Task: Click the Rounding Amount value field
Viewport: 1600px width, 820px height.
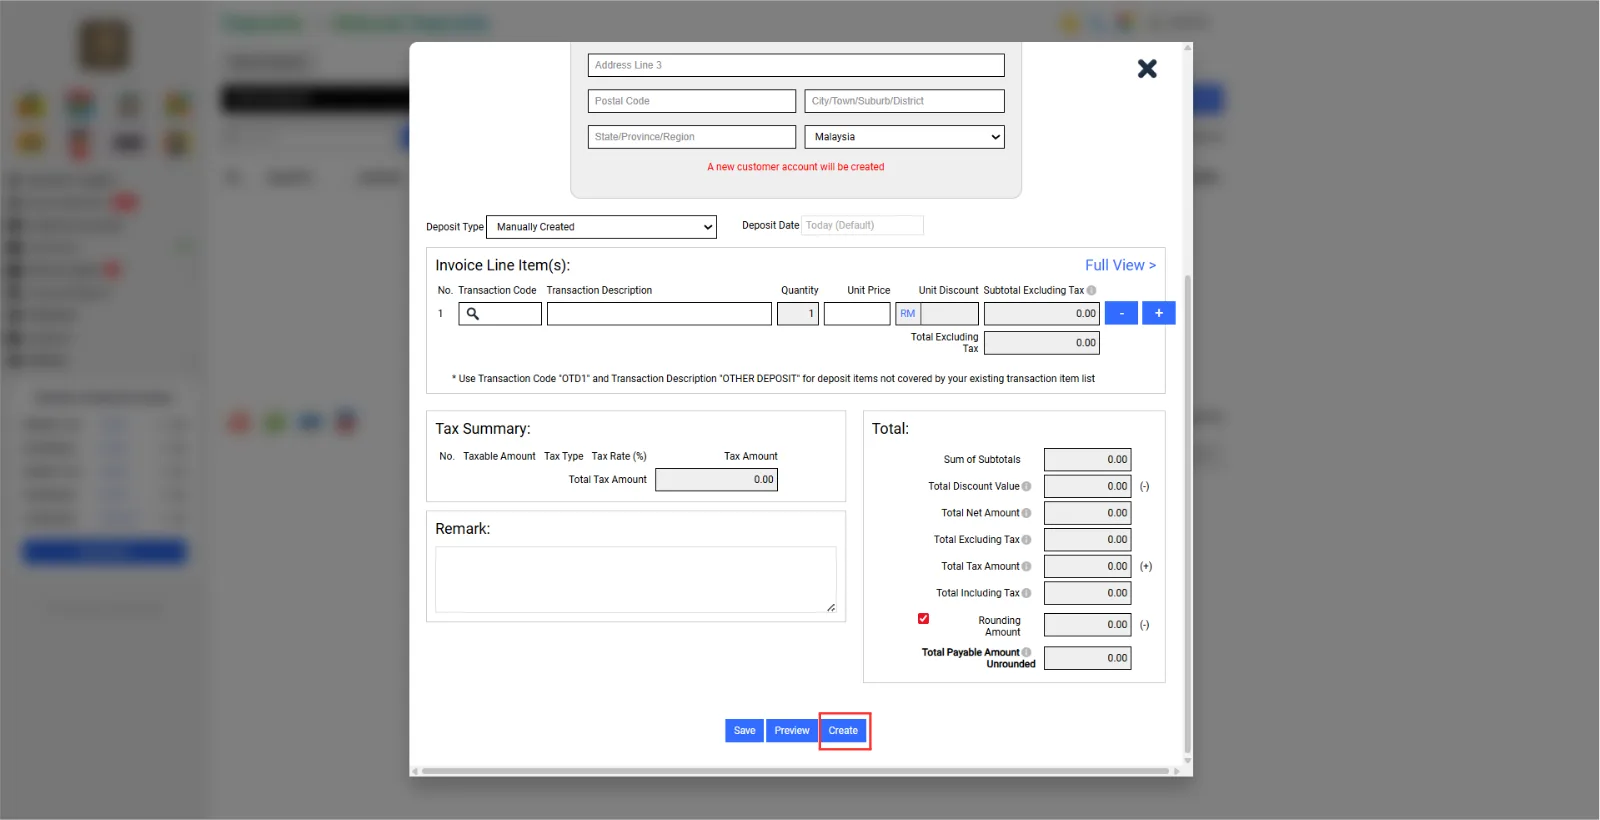Action: (1088, 625)
